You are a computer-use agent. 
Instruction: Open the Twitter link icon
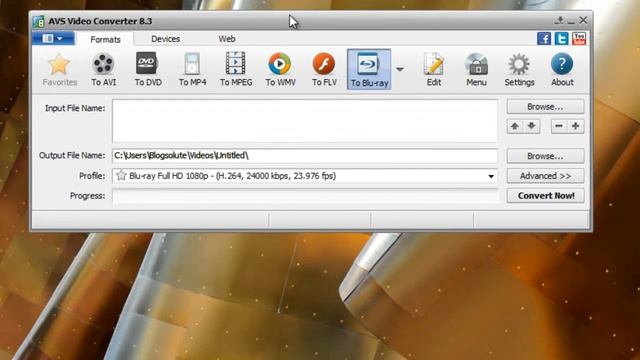pyautogui.click(x=561, y=39)
